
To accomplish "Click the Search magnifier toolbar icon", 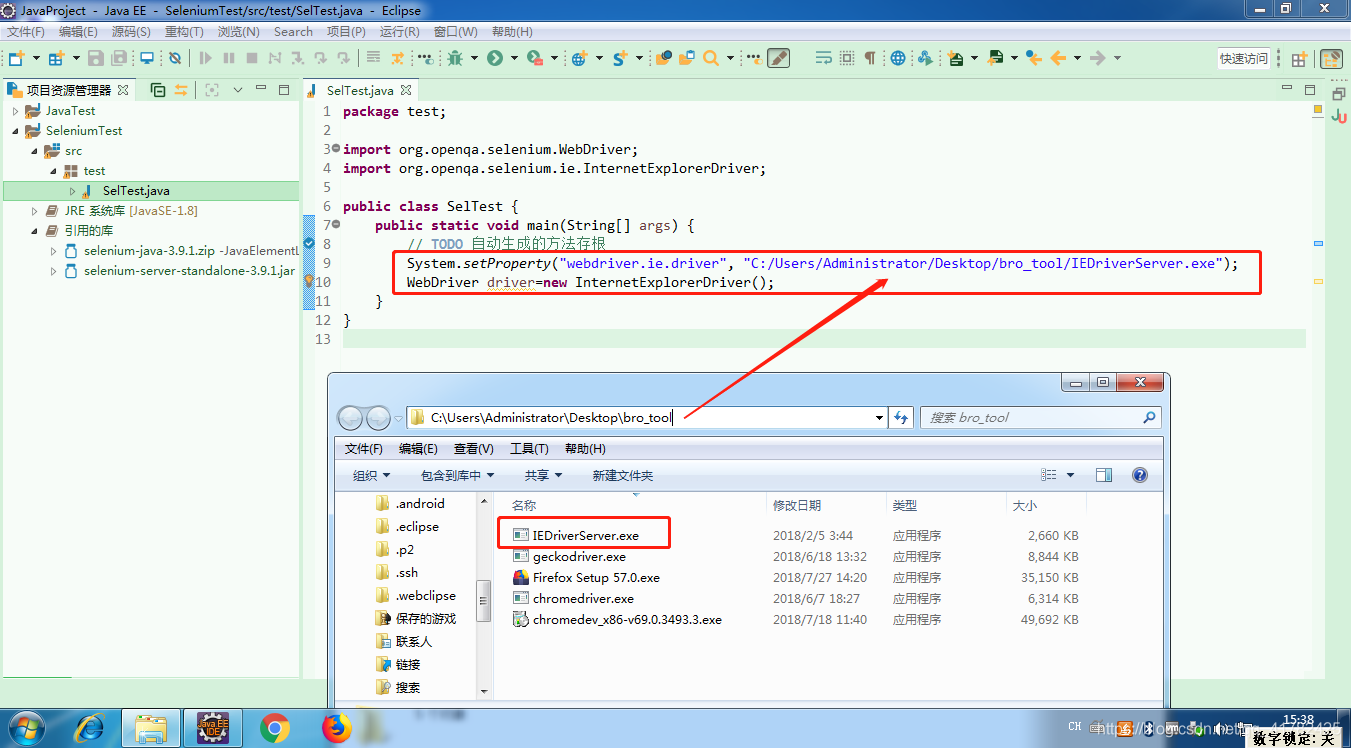I will (x=710, y=58).
